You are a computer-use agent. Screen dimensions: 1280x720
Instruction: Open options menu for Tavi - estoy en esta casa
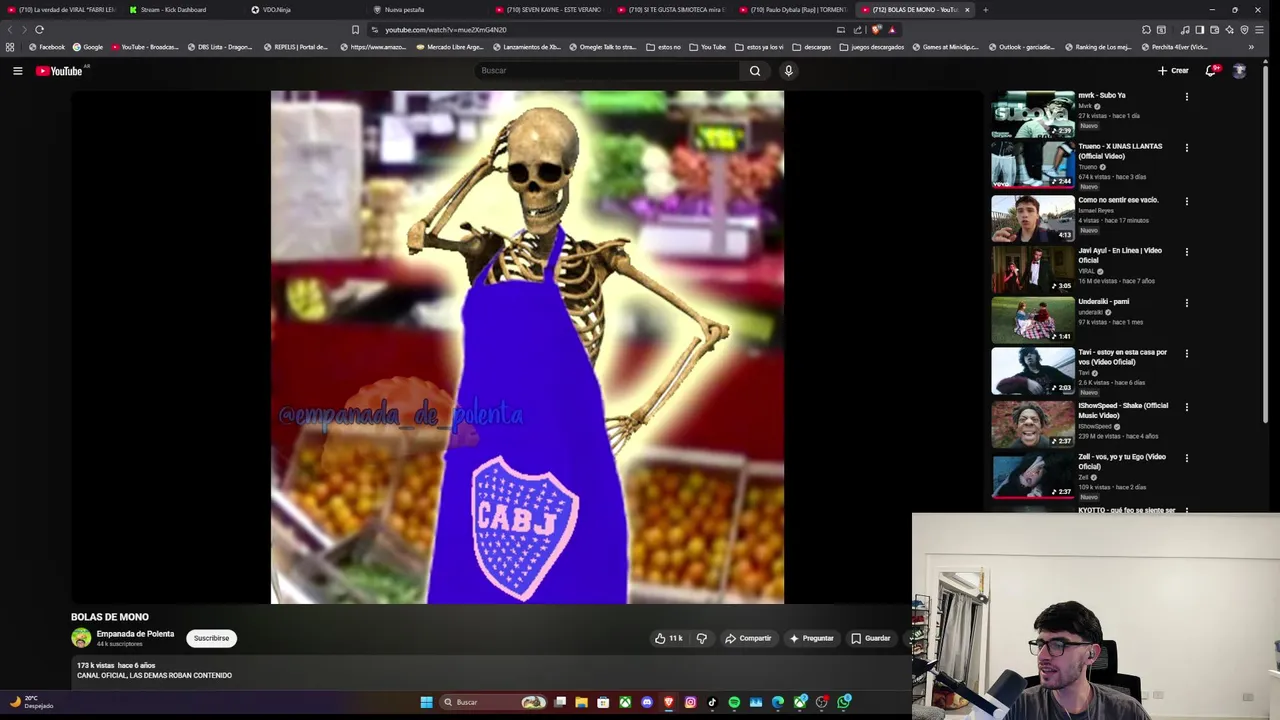click(x=1187, y=354)
